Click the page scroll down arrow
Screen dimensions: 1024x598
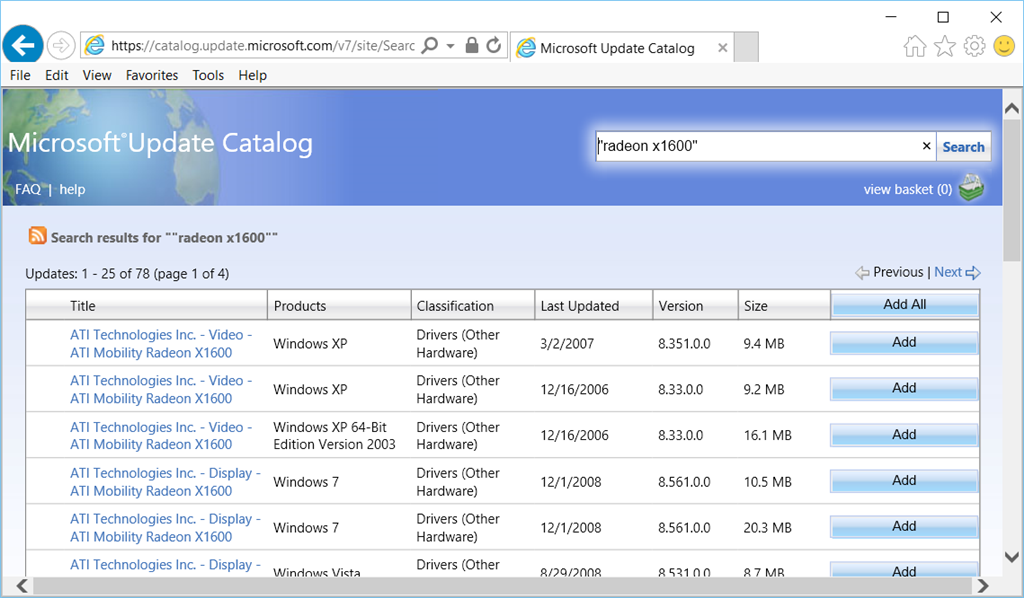(x=1012, y=557)
